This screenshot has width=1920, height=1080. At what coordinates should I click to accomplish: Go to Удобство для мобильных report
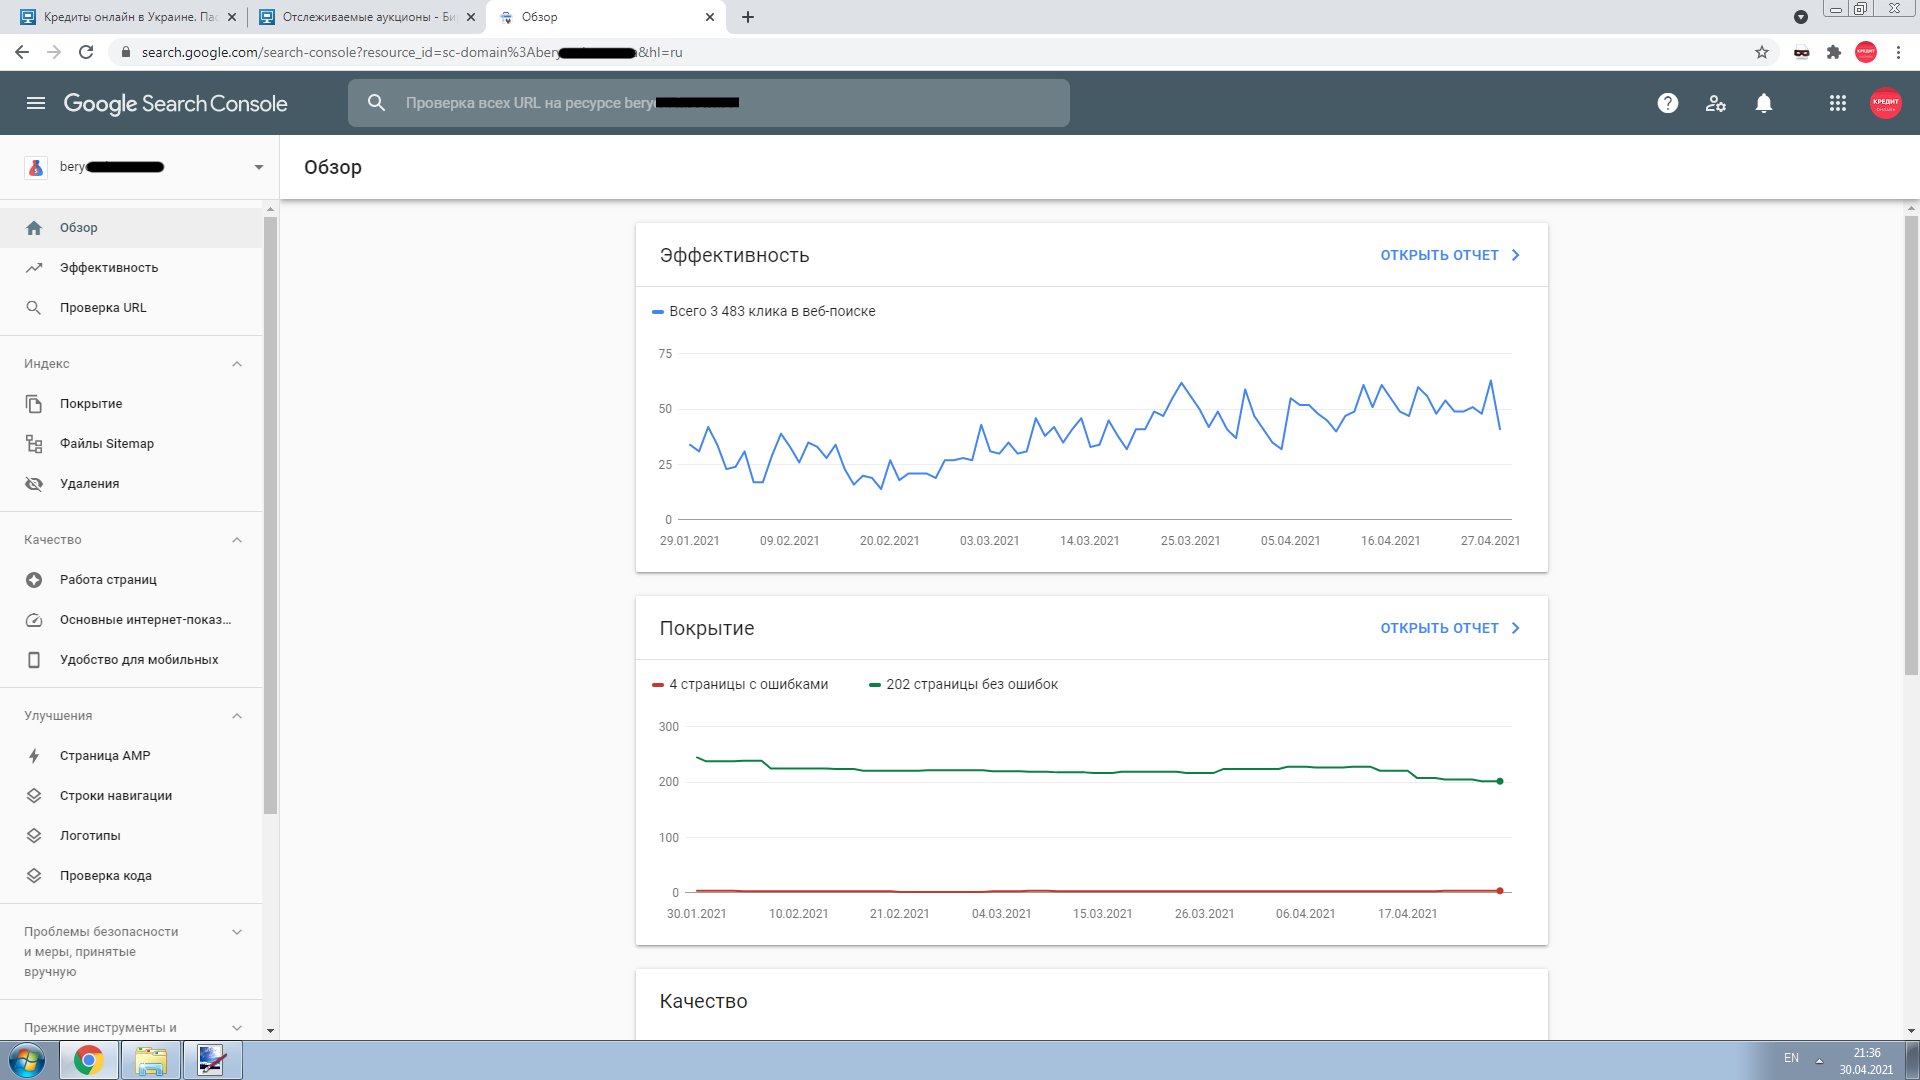(139, 660)
